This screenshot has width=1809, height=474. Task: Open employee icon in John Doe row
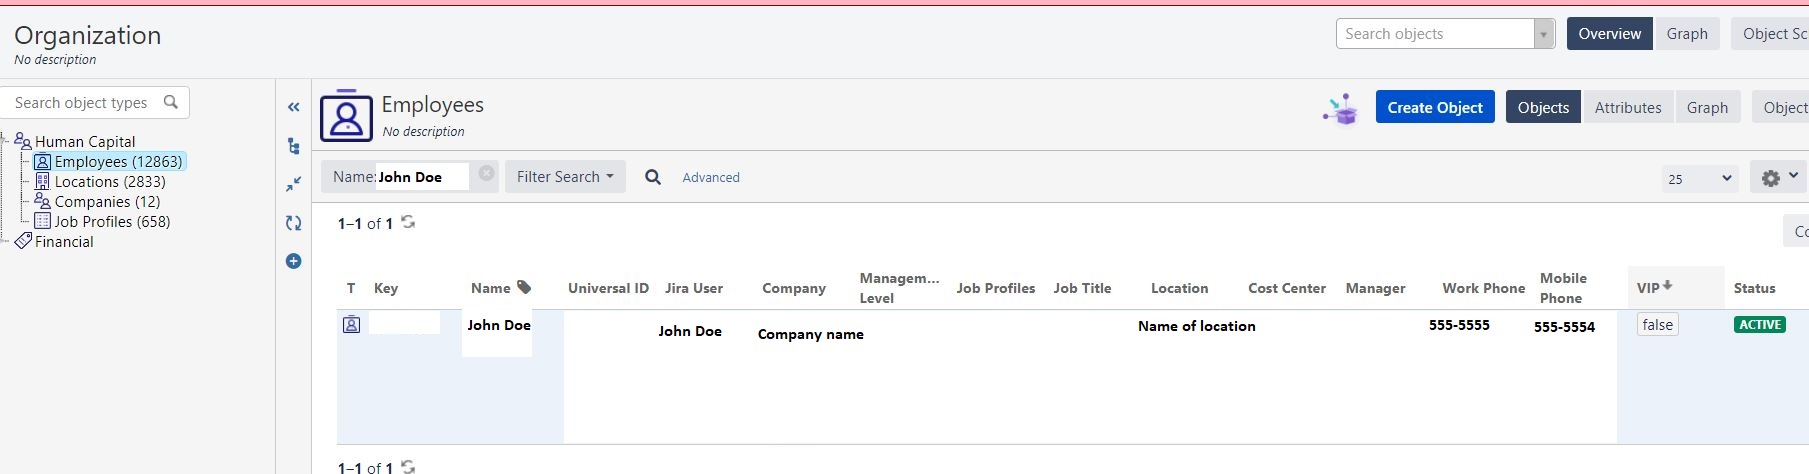[351, 324]
